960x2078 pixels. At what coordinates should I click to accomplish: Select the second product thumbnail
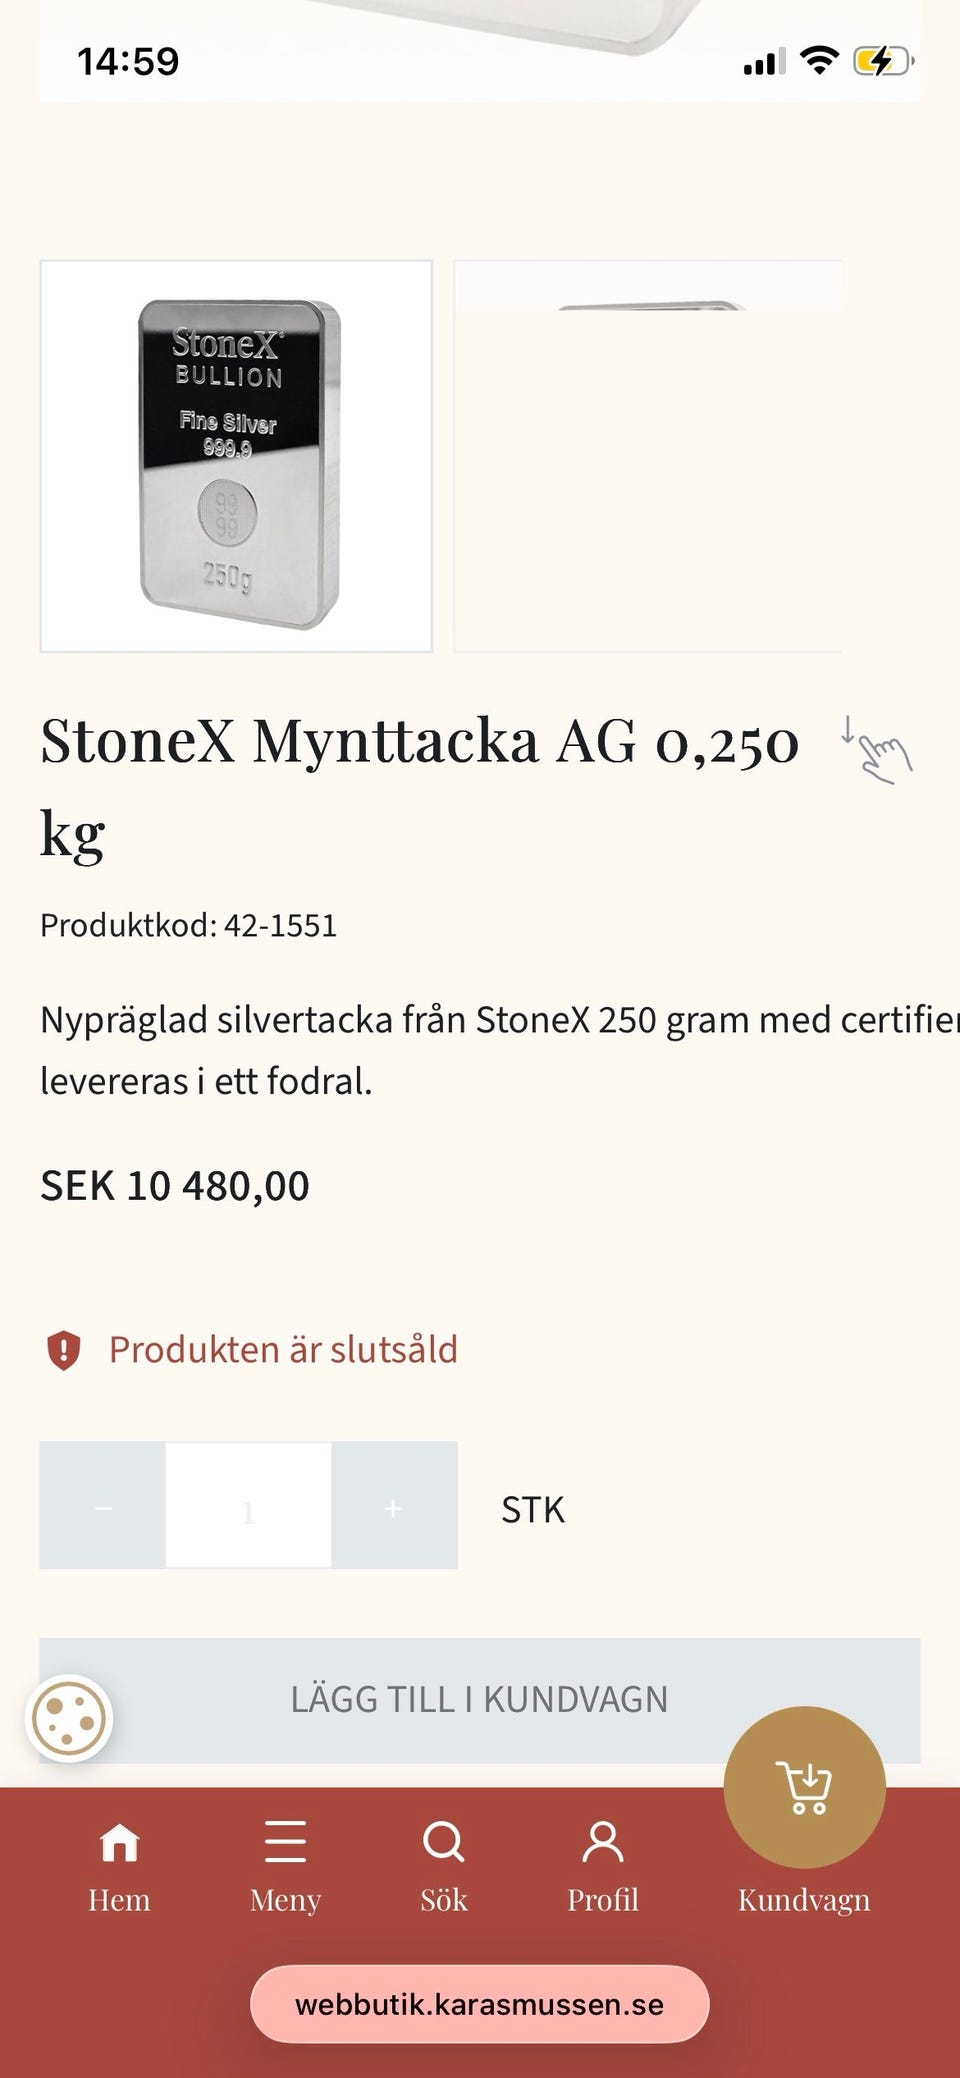tap(647, 457)
